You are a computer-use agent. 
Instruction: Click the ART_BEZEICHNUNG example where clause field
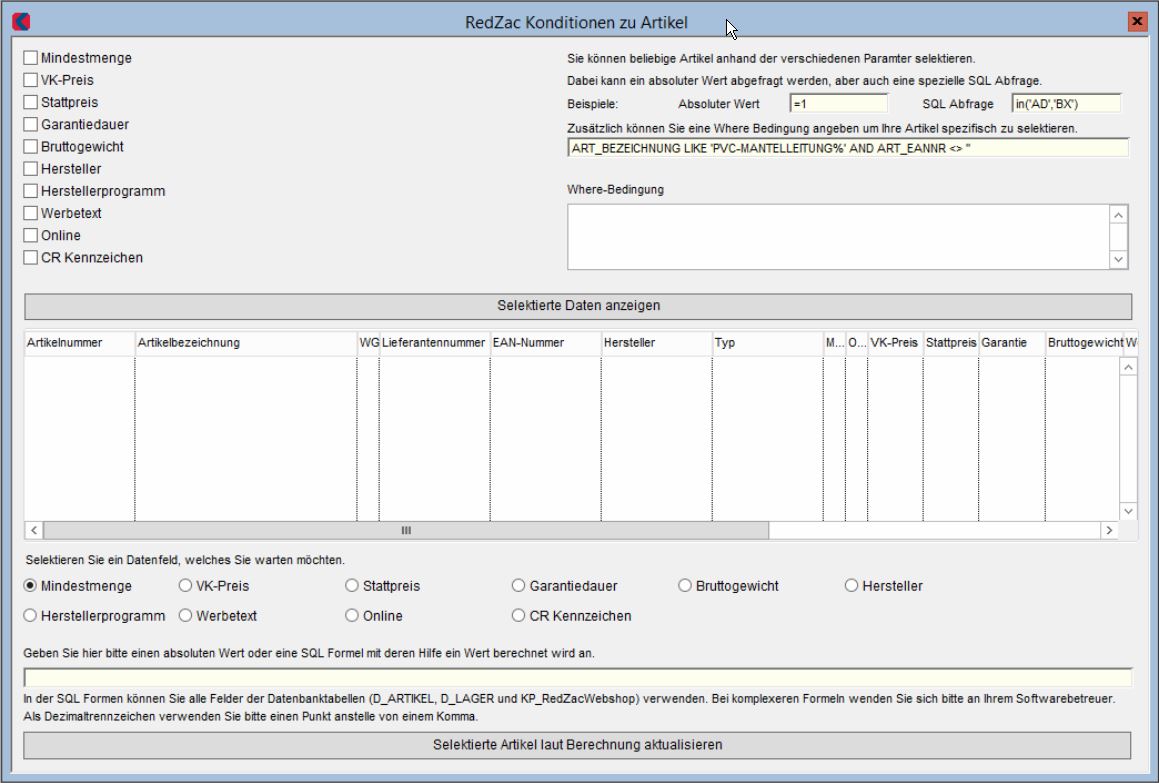pyautogui.click(x=849, y=148)
